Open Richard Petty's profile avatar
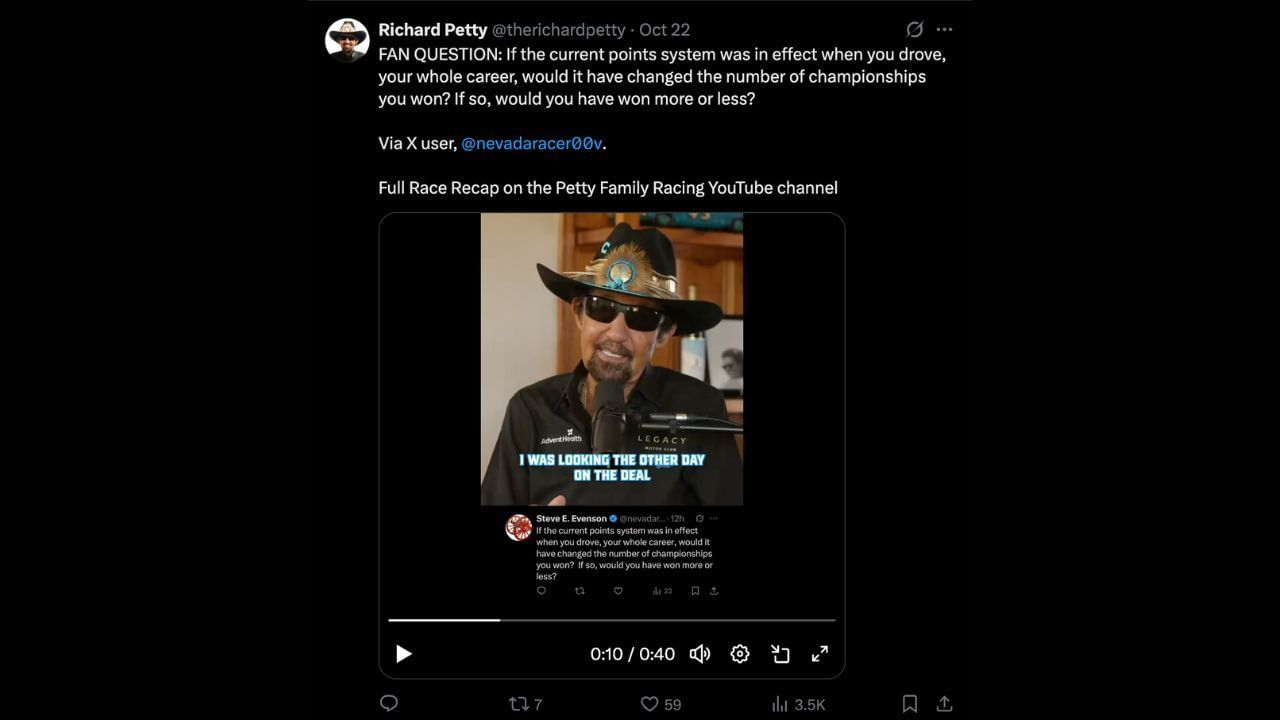1280x720 pixels. click(348, 41)
